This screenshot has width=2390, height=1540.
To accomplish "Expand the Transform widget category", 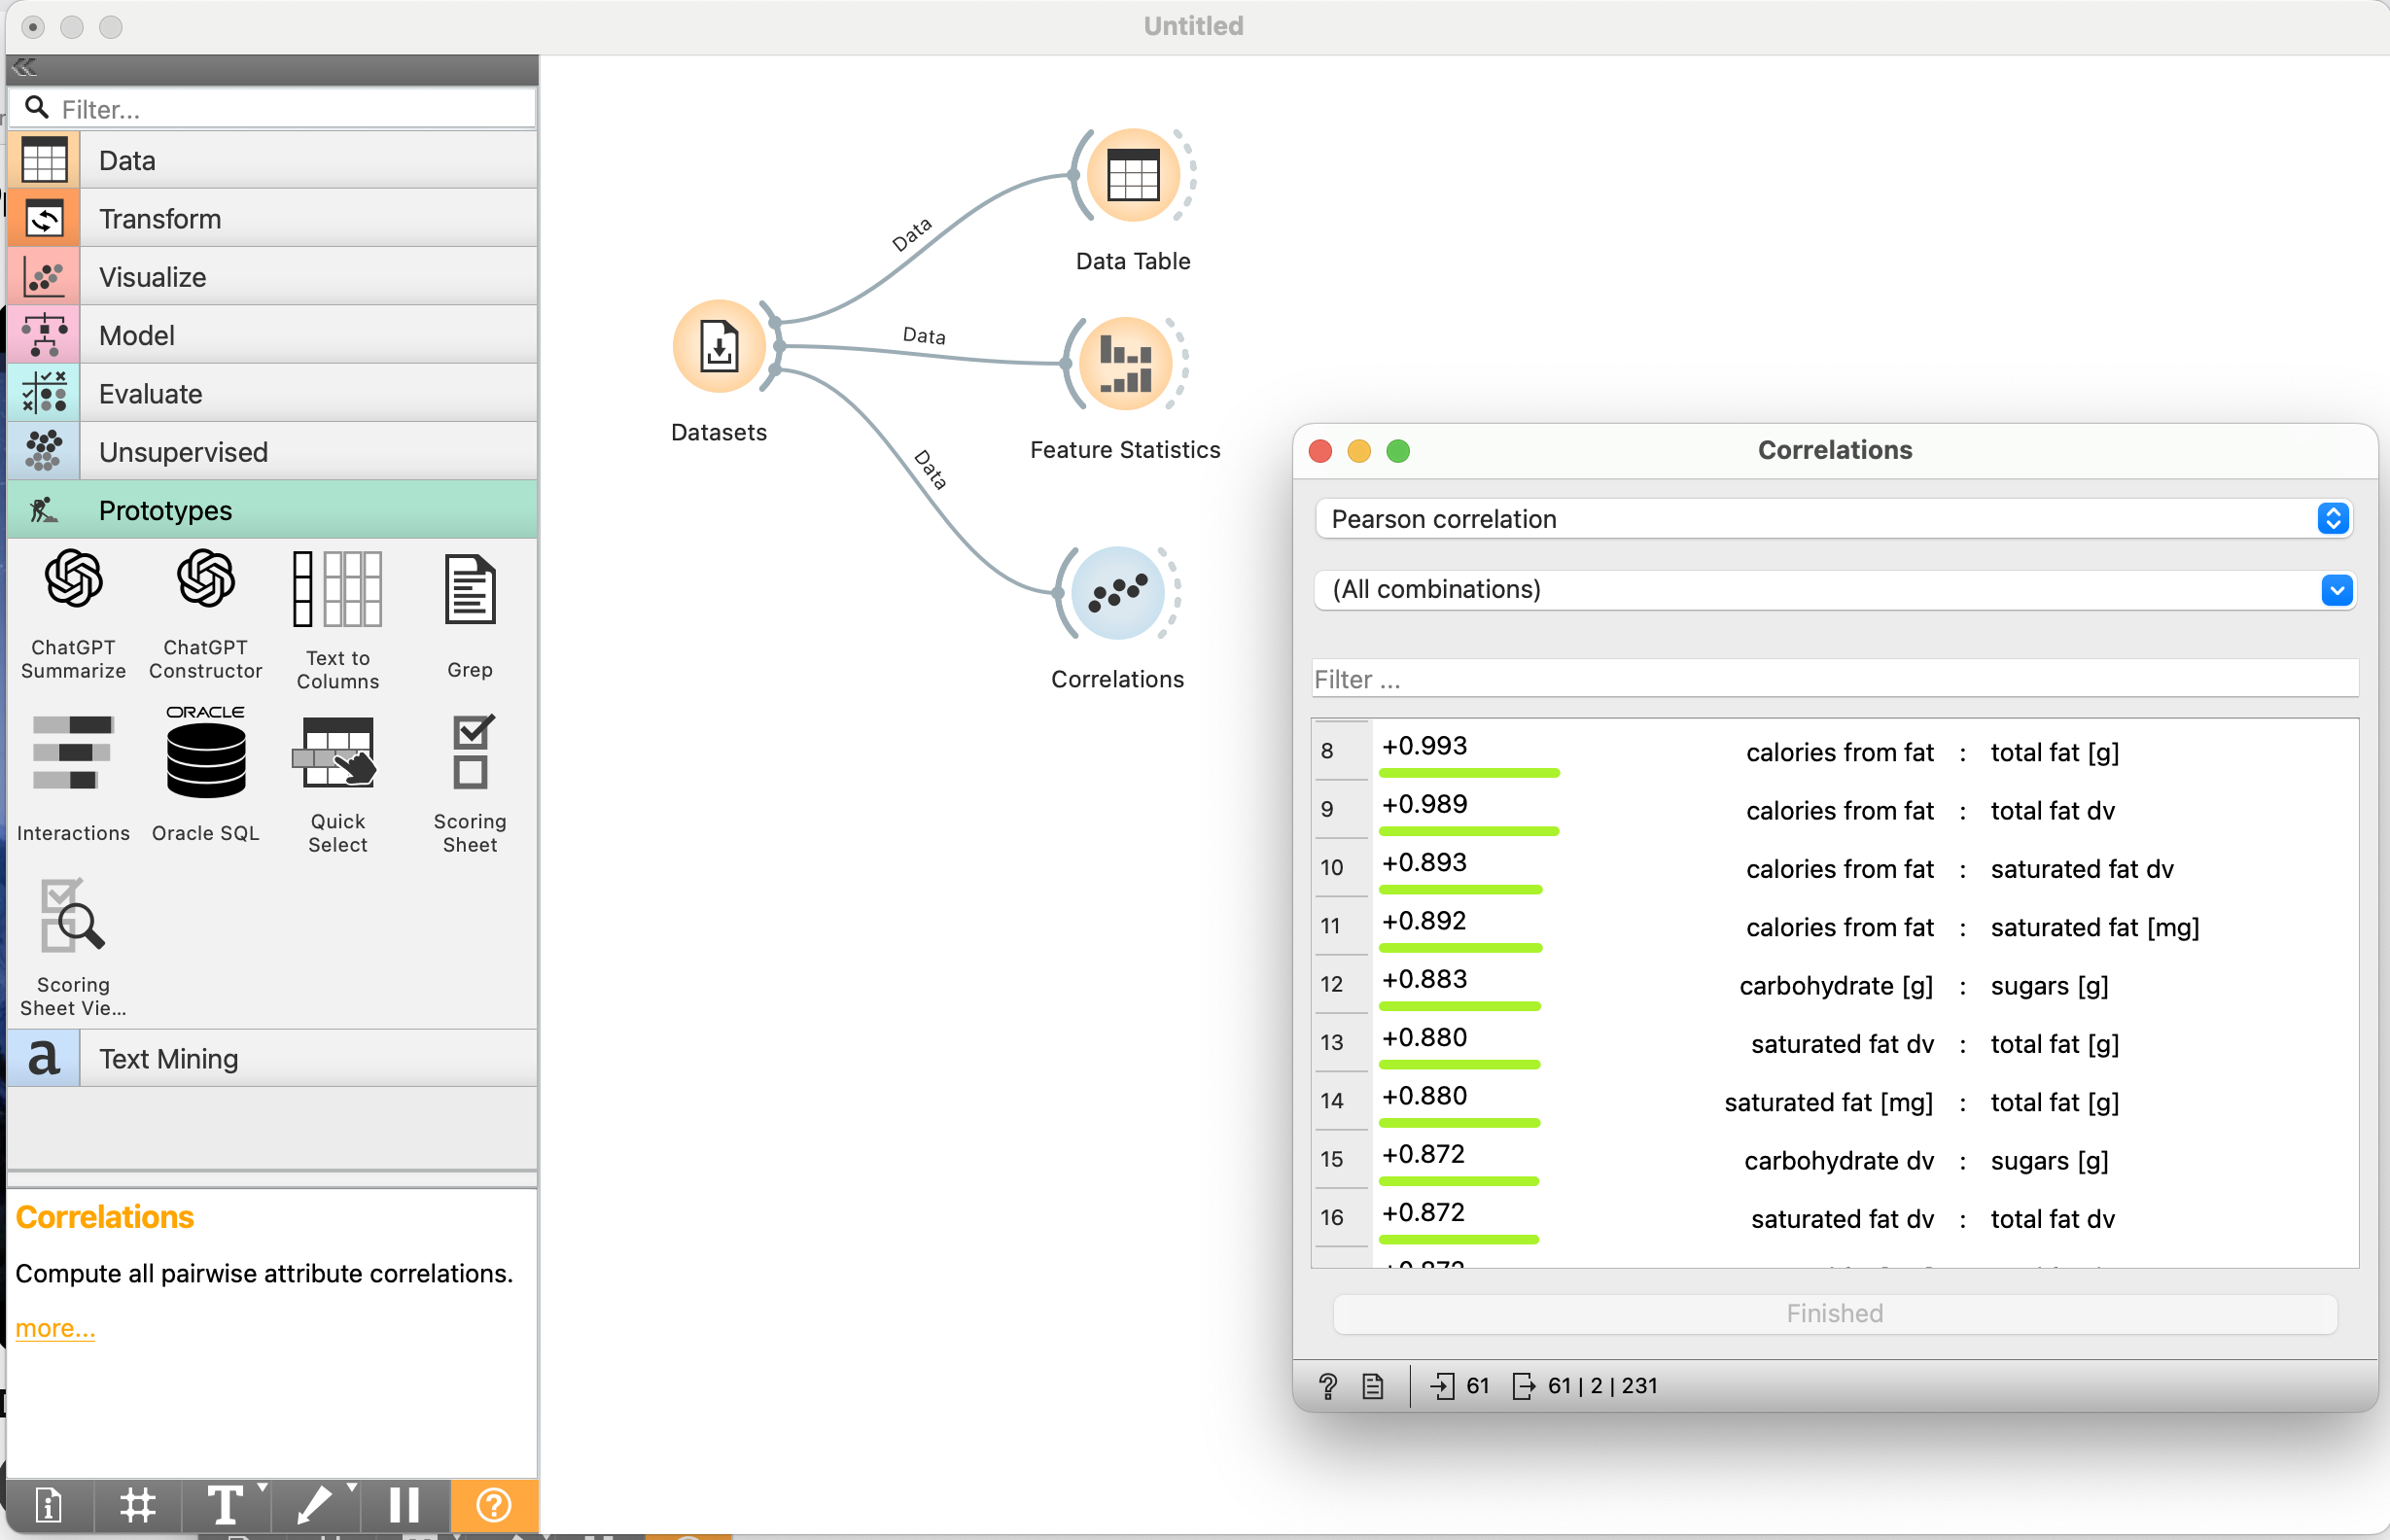I will (x=272, y=219).
